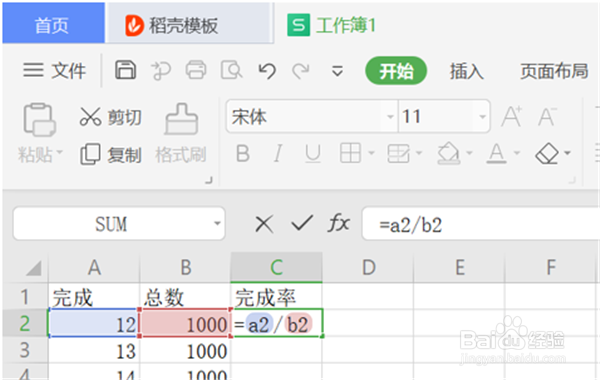Switch to 稻壳模板 tab
This screenshot has width=600, height=380.
(190, 24)
